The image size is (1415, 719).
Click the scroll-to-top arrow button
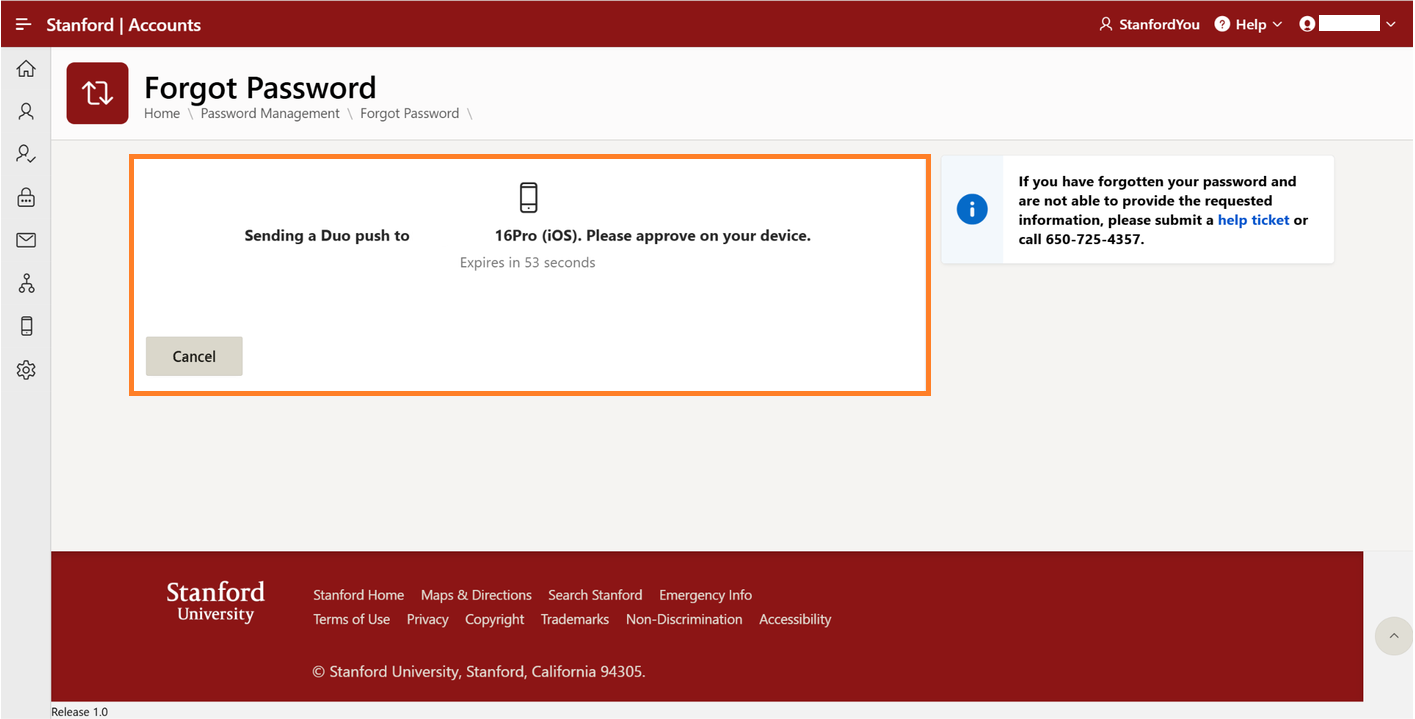coord(1394,636)
